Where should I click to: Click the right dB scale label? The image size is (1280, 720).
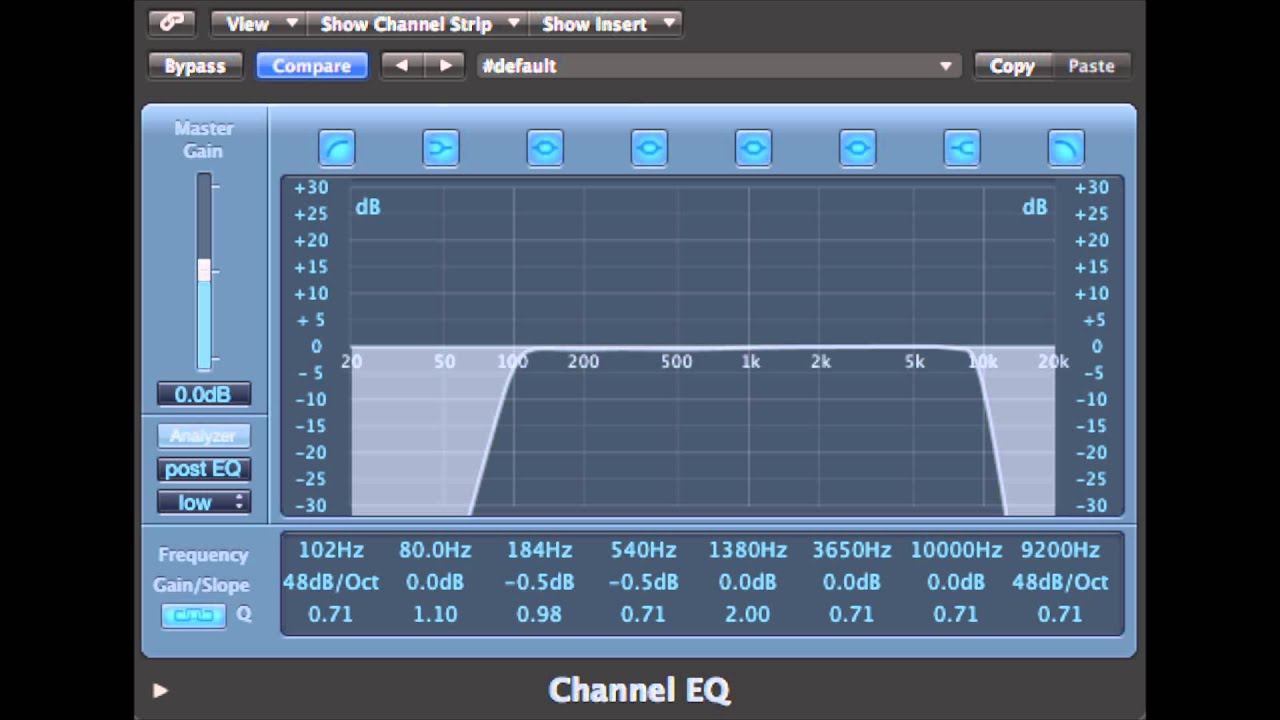[1034, 207]
